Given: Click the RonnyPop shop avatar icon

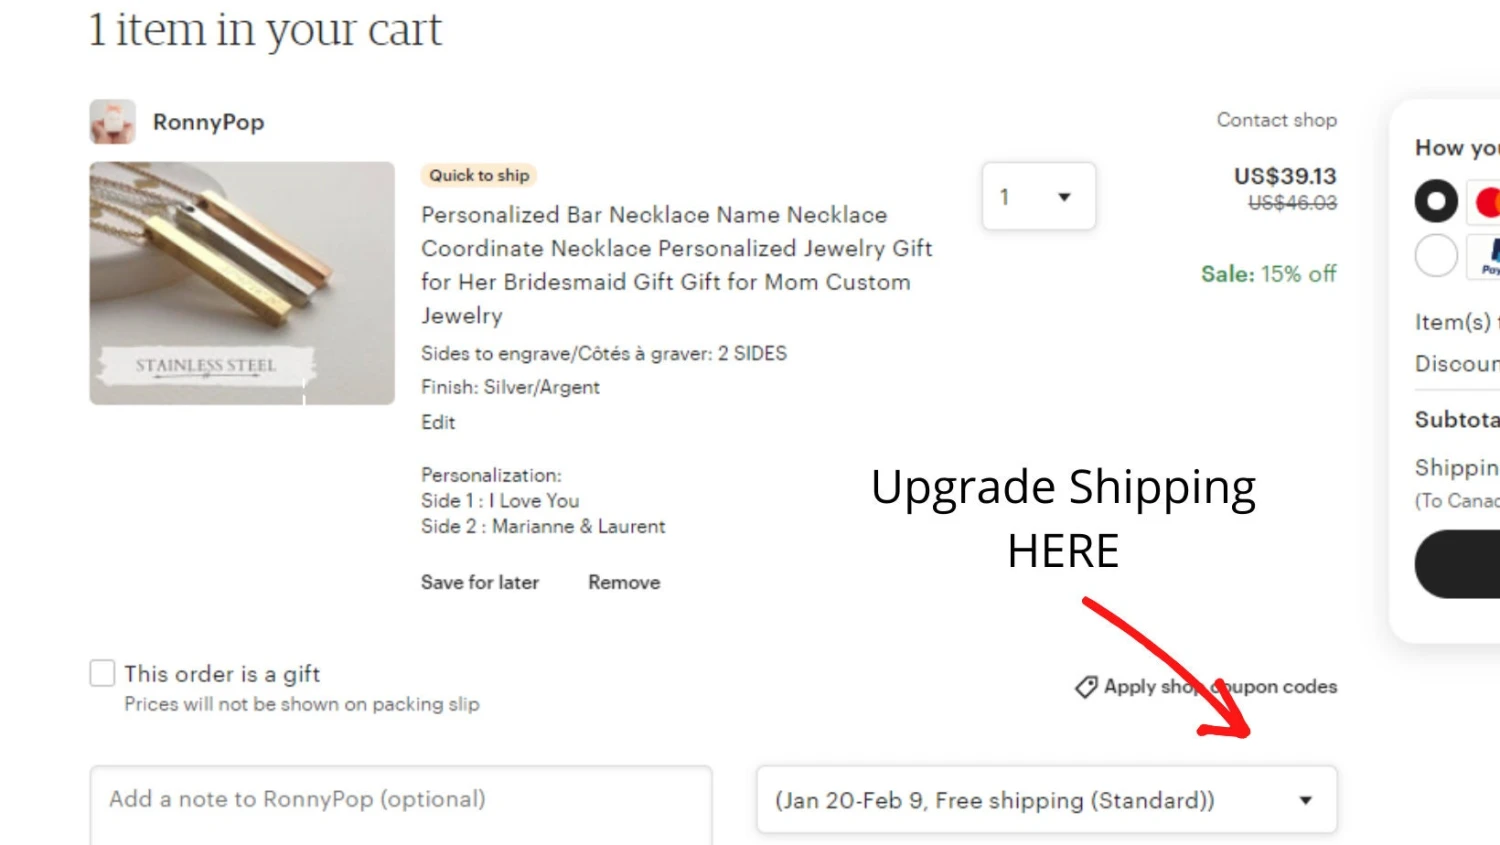Looking at the screenshot, I should coord(112,122).
